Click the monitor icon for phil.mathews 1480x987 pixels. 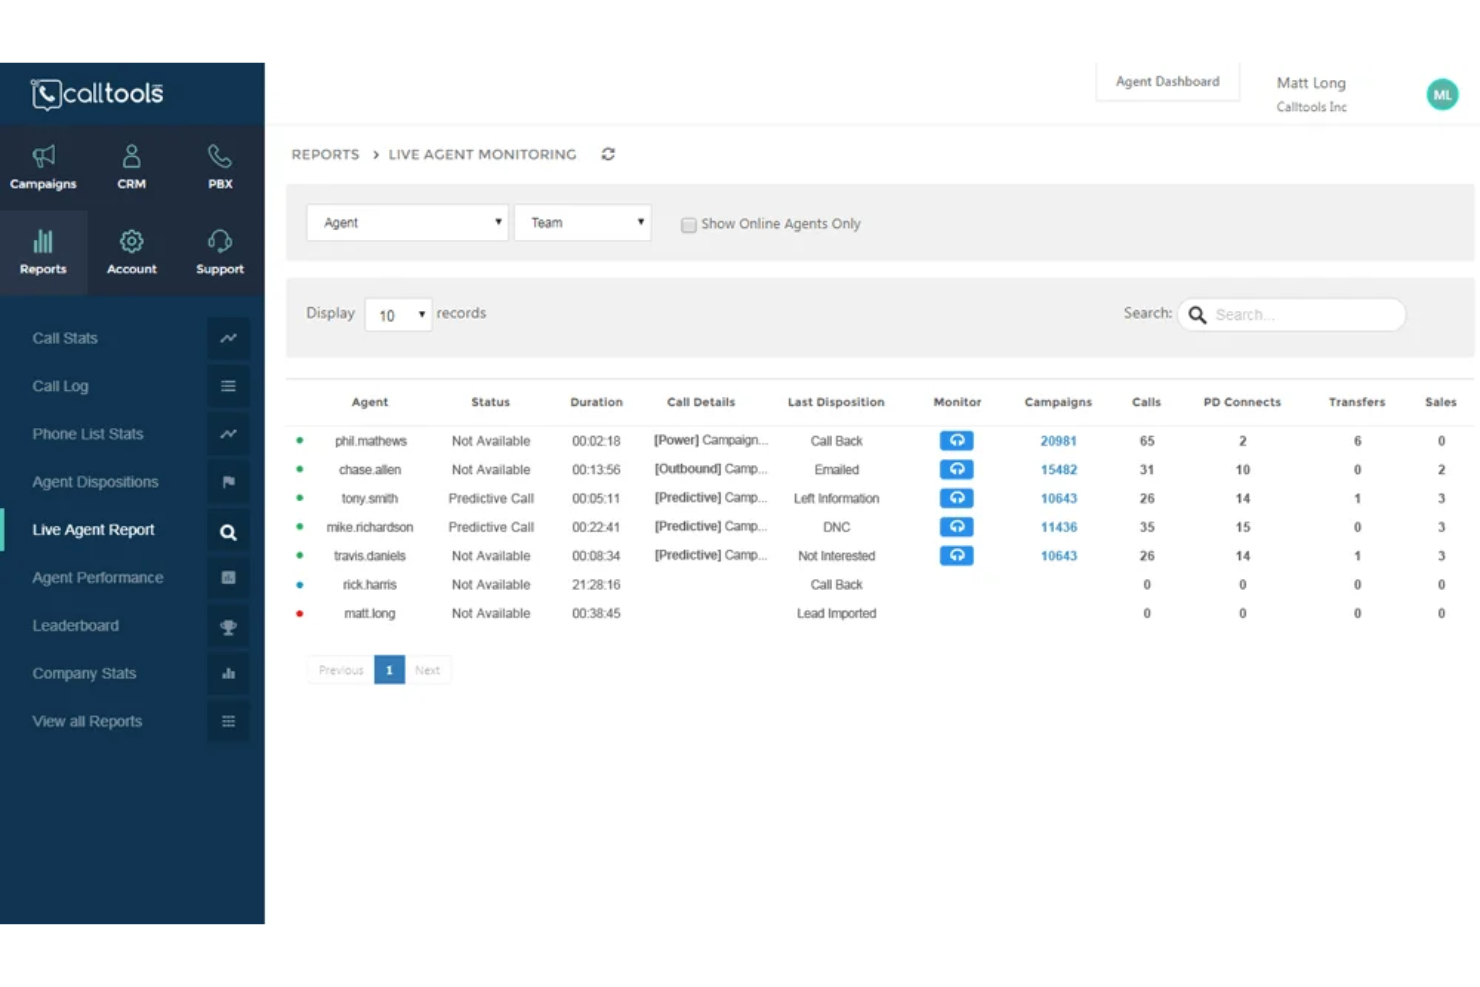(x=956, y=440)
